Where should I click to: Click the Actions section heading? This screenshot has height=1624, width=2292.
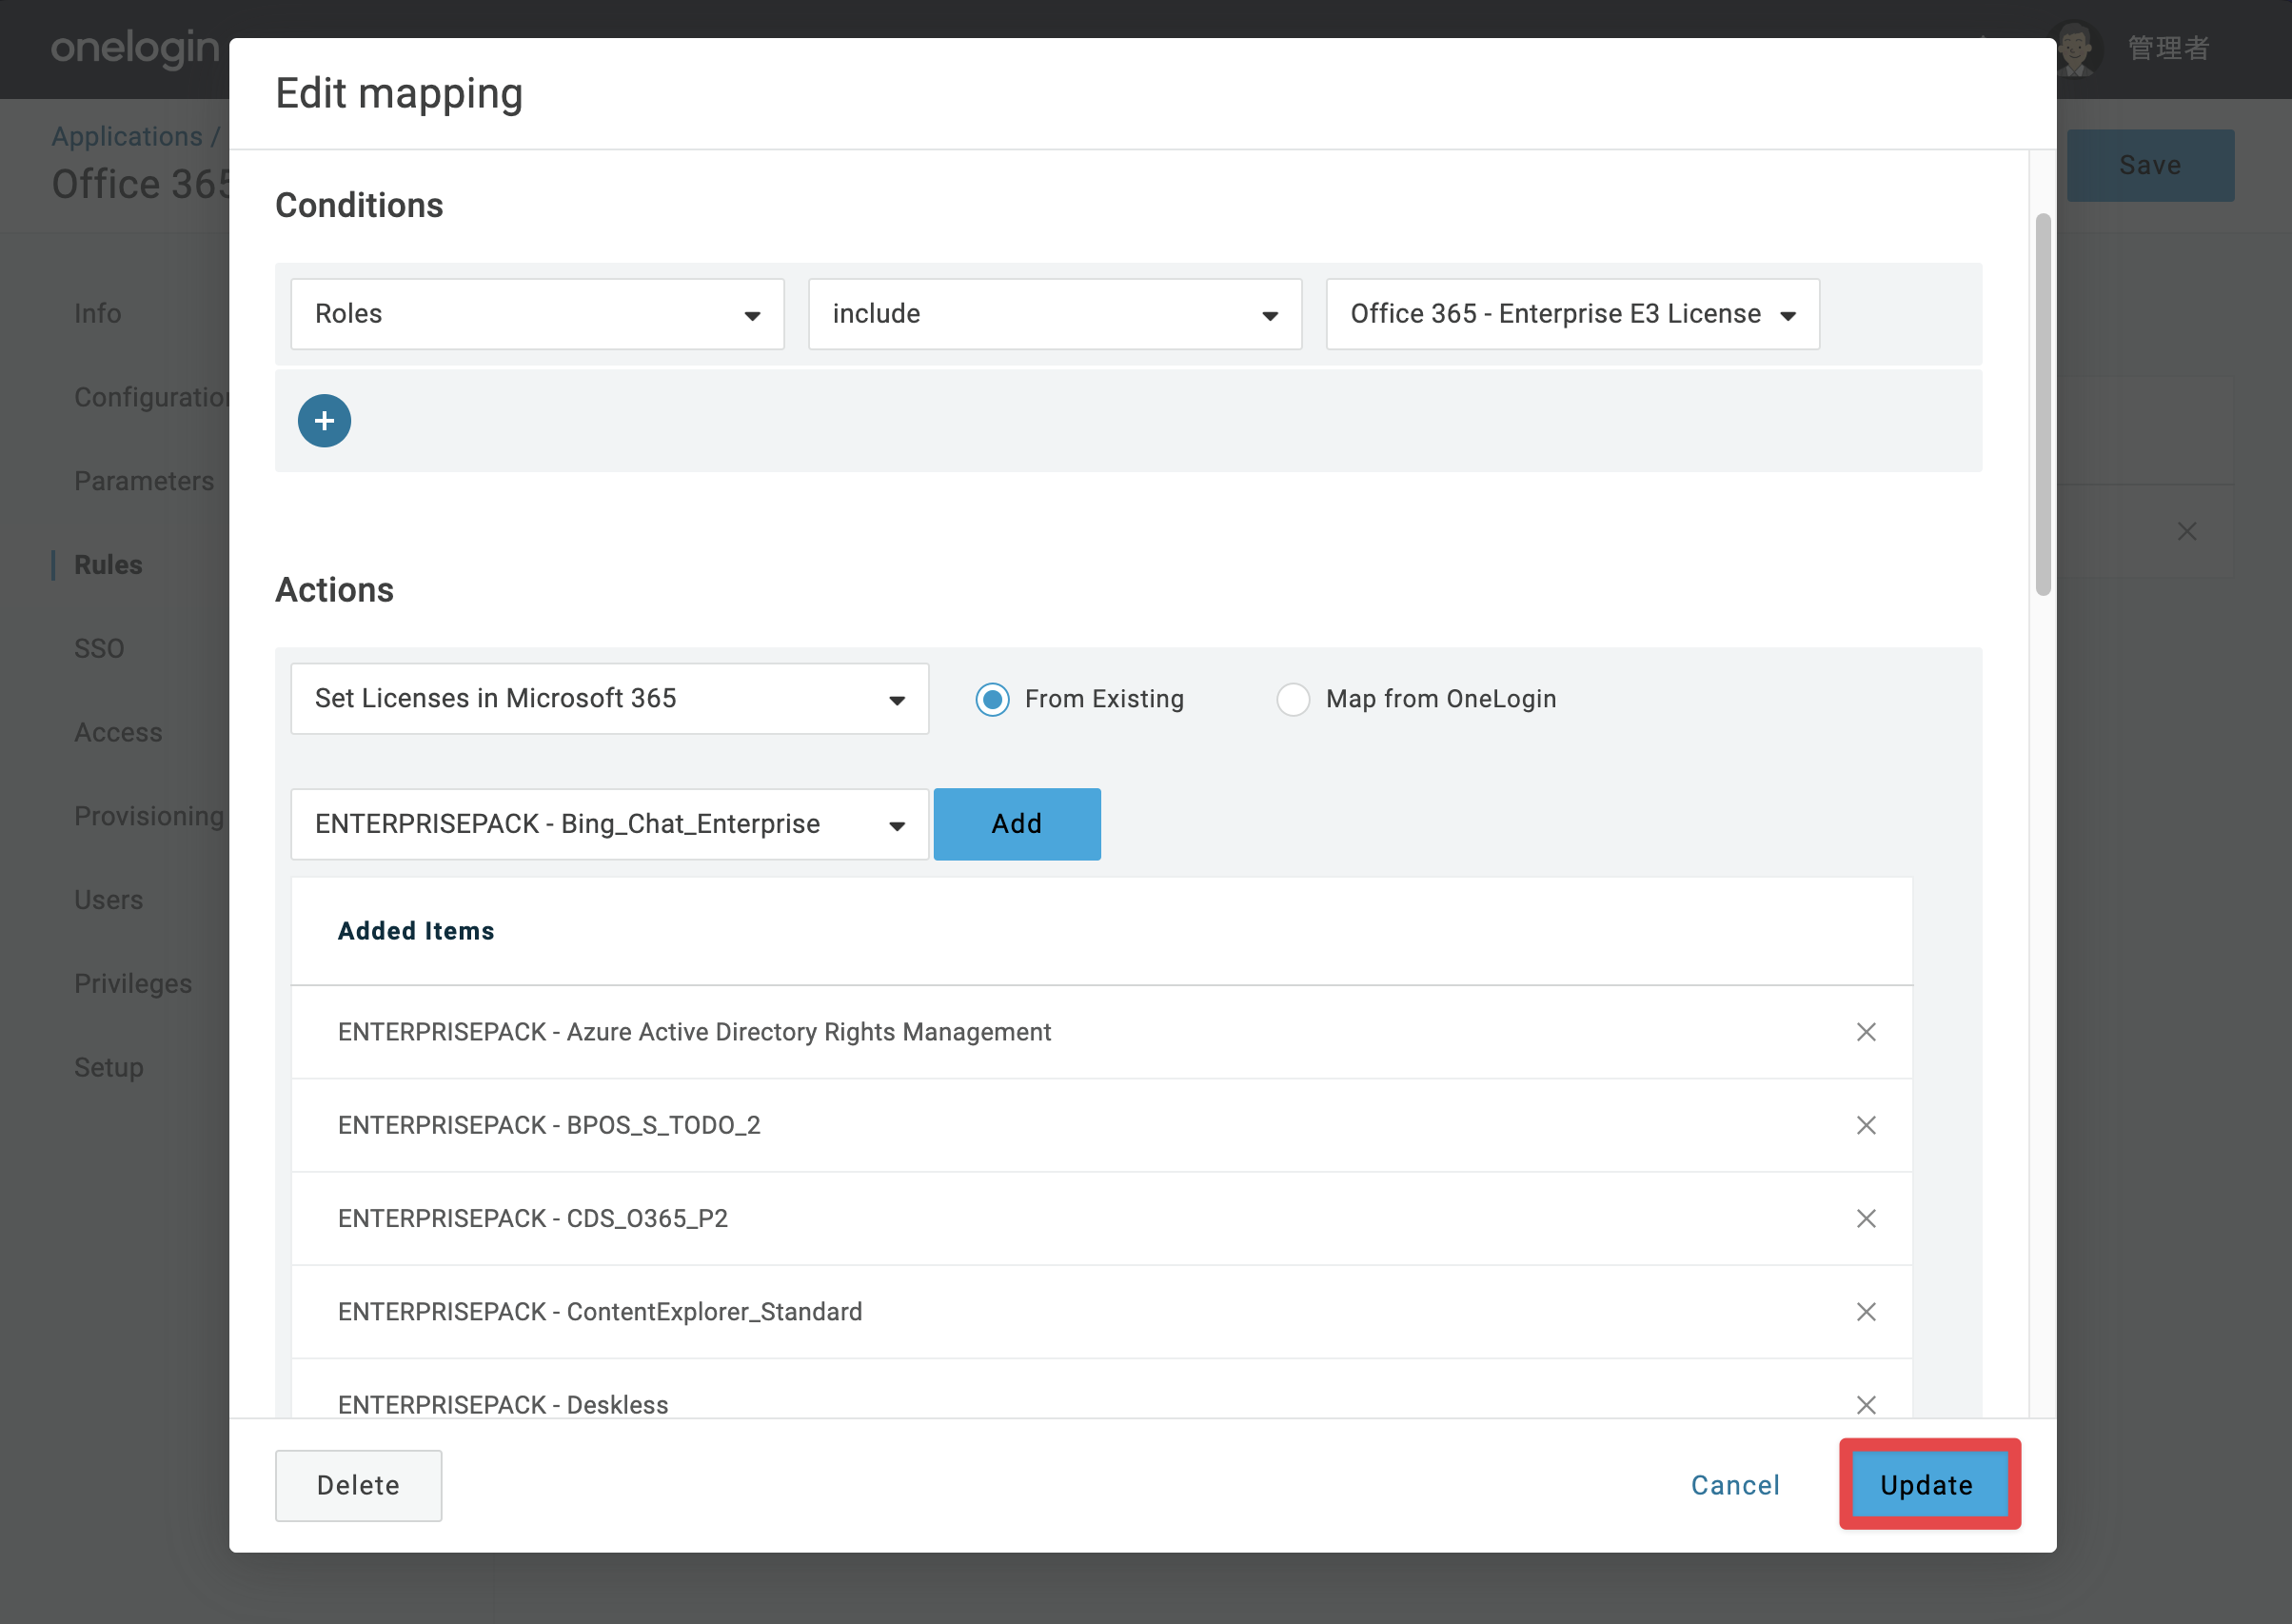(334, 590)
